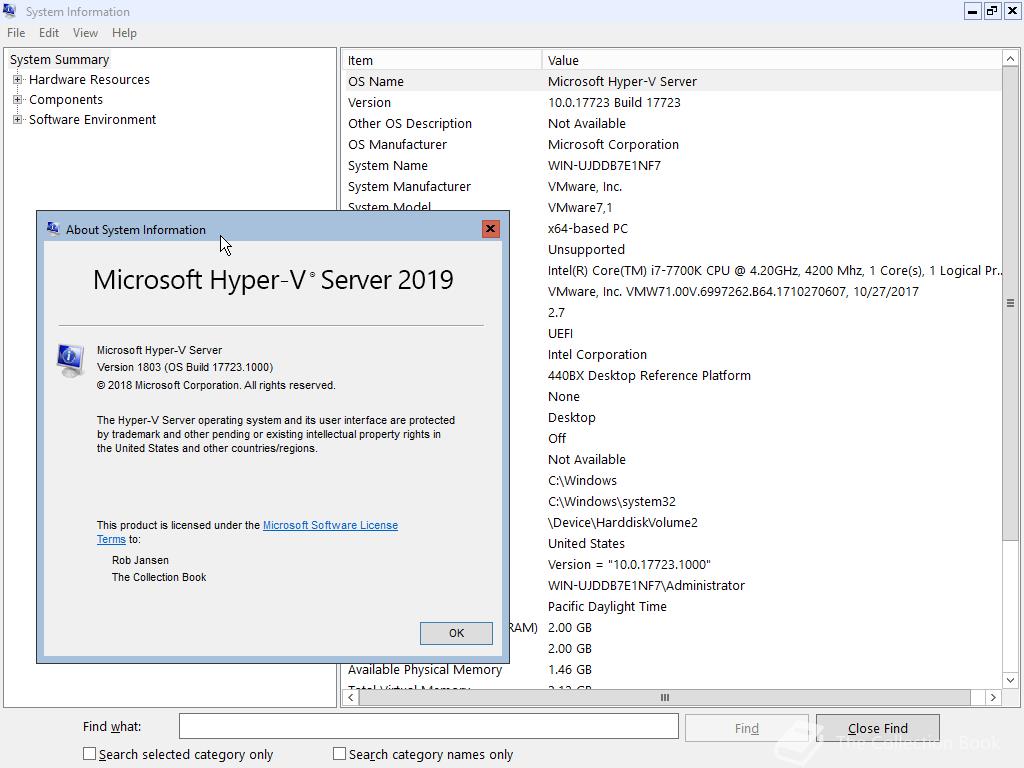
Task: Select Components tree item
Action: [66, 100]
